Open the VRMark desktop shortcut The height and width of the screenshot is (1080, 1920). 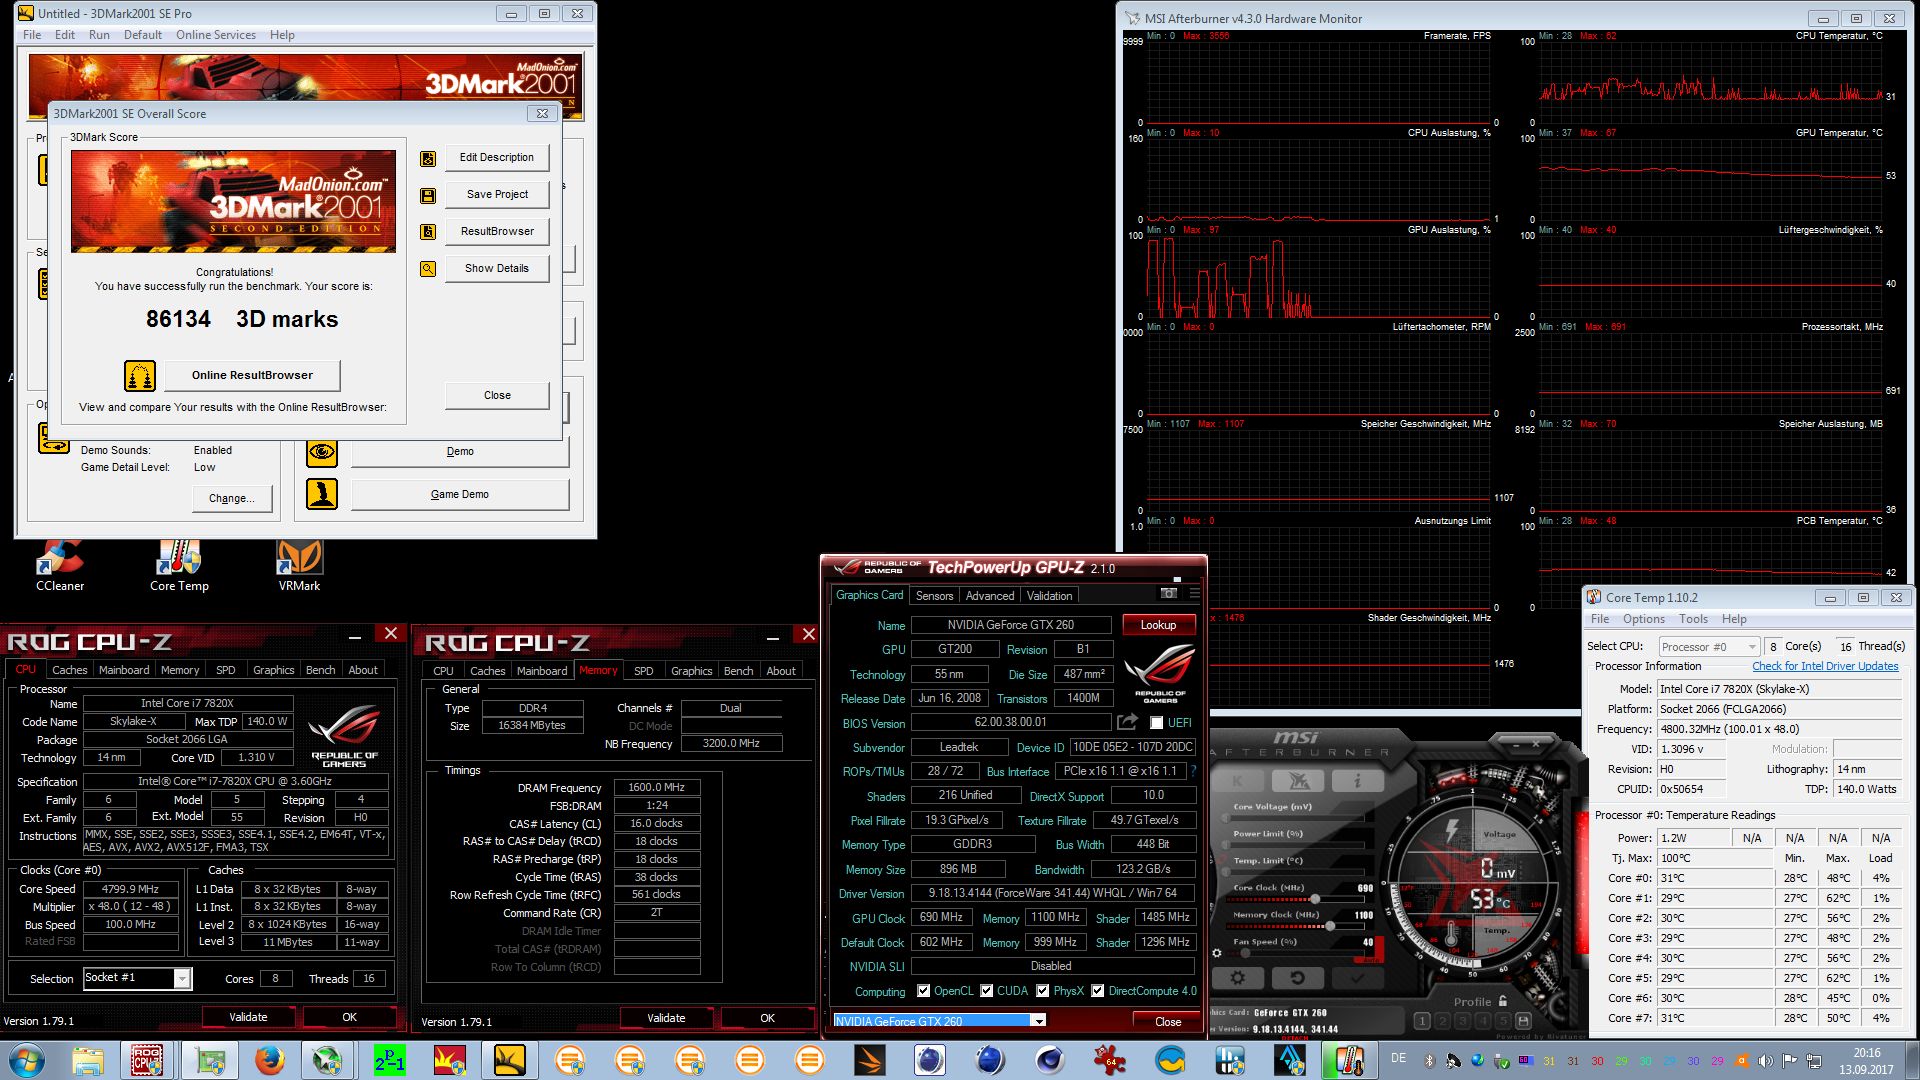299,566
